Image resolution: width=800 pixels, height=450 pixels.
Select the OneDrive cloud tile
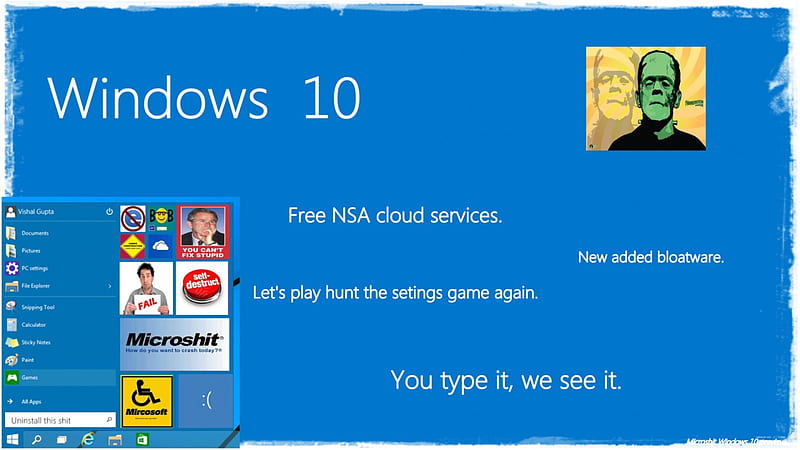click(160, 246)
